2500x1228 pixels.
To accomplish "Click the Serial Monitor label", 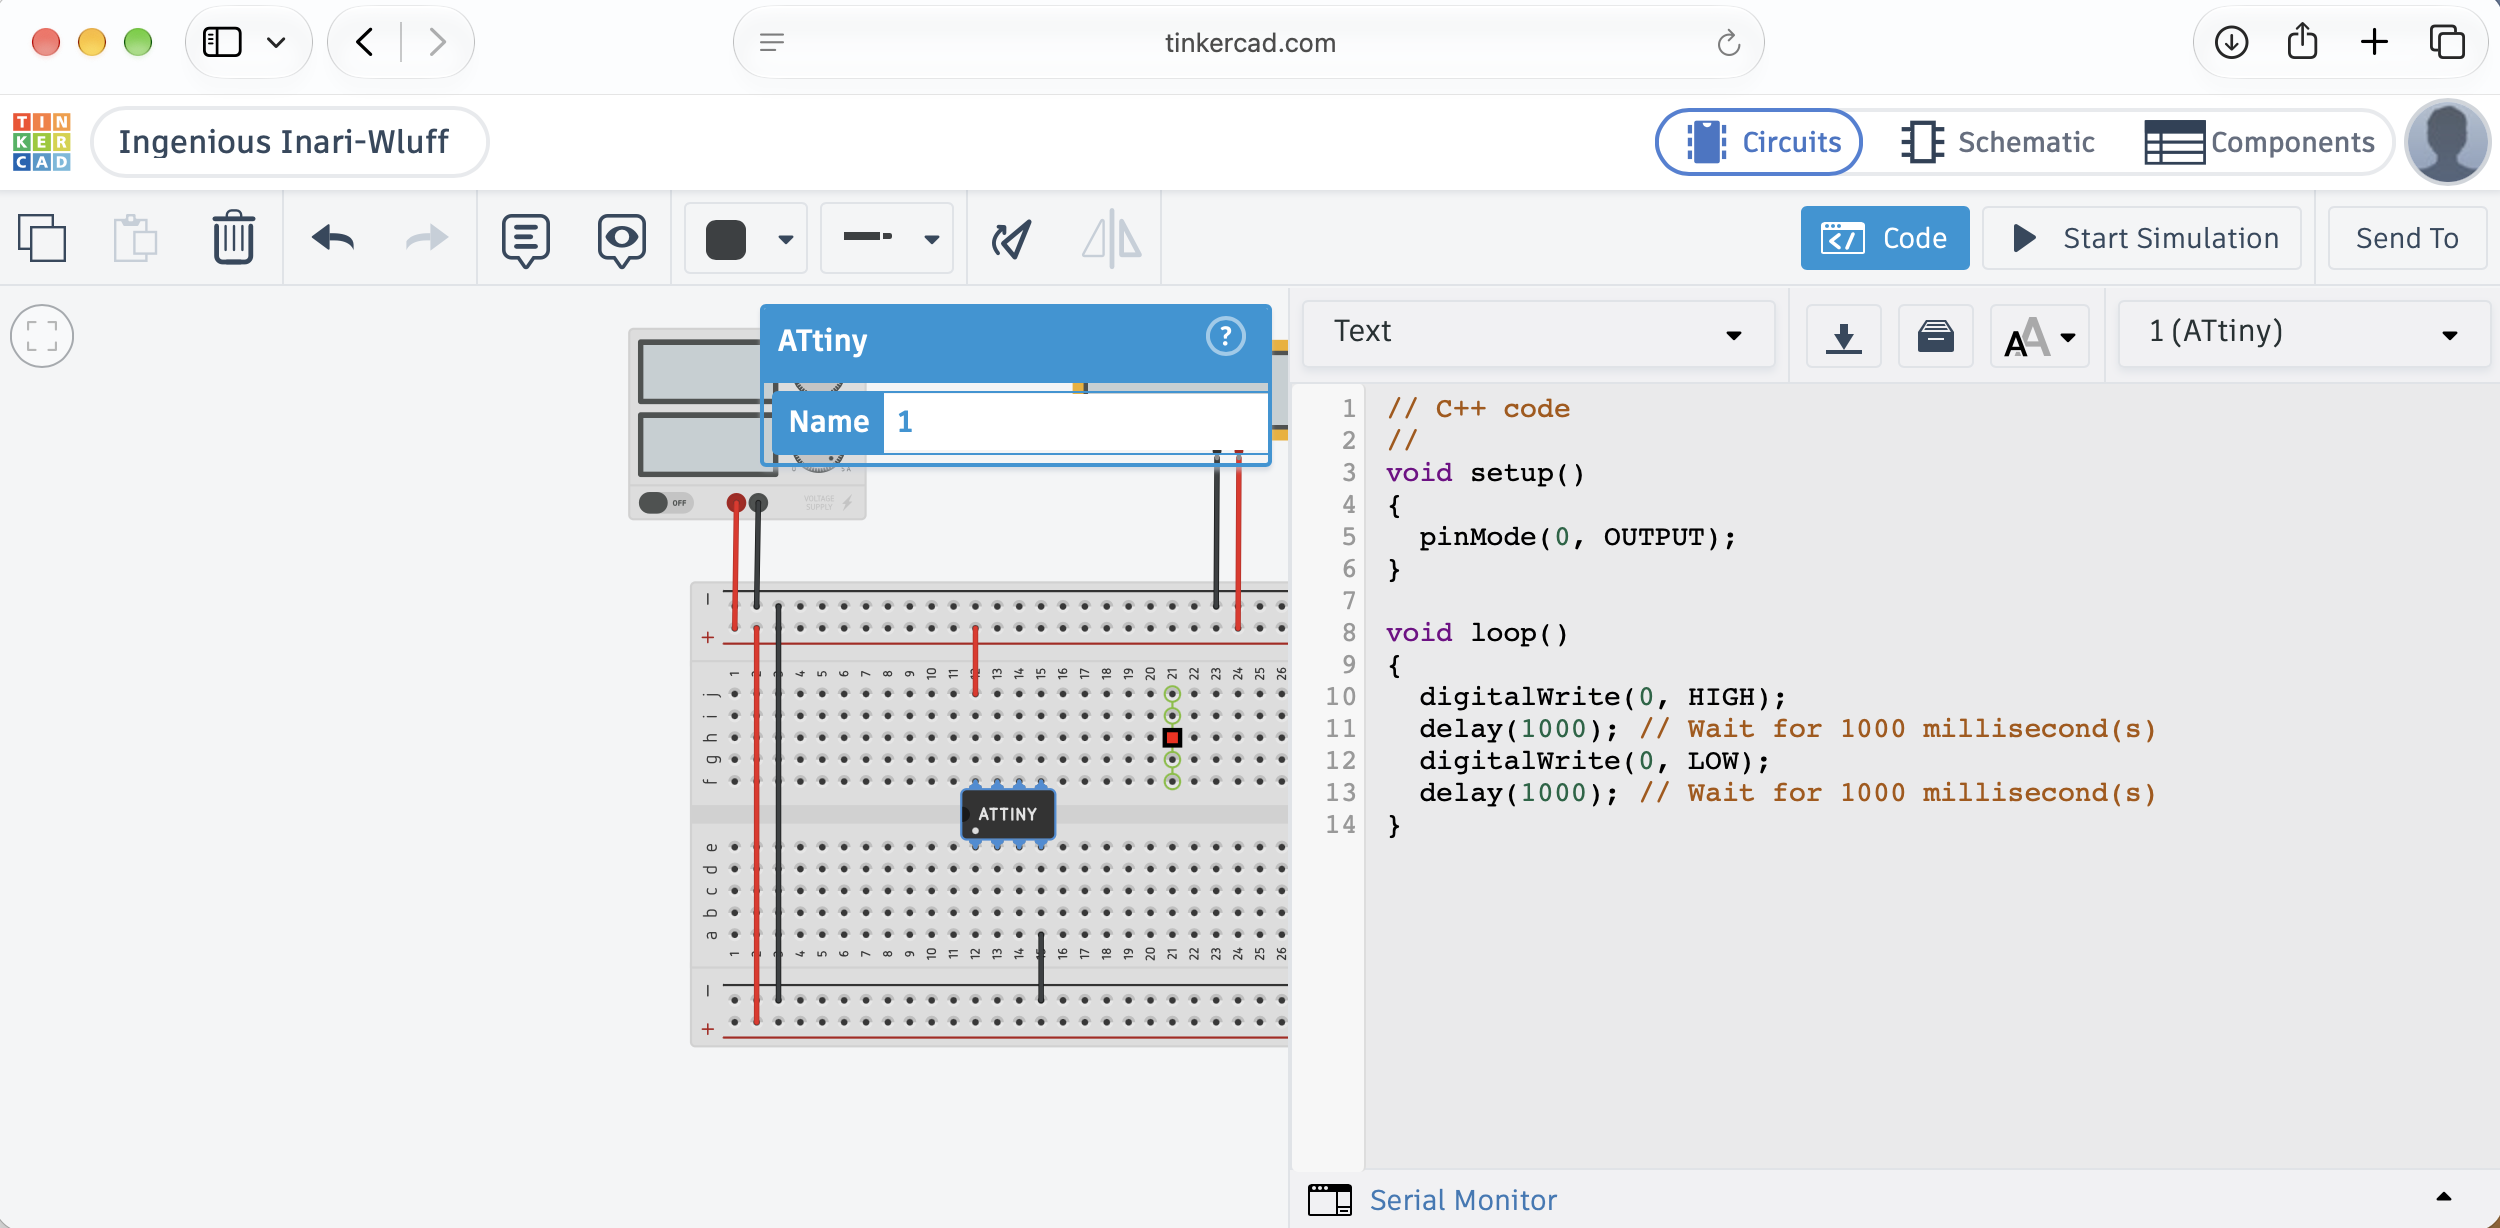I will [x=1463, y=1200].
